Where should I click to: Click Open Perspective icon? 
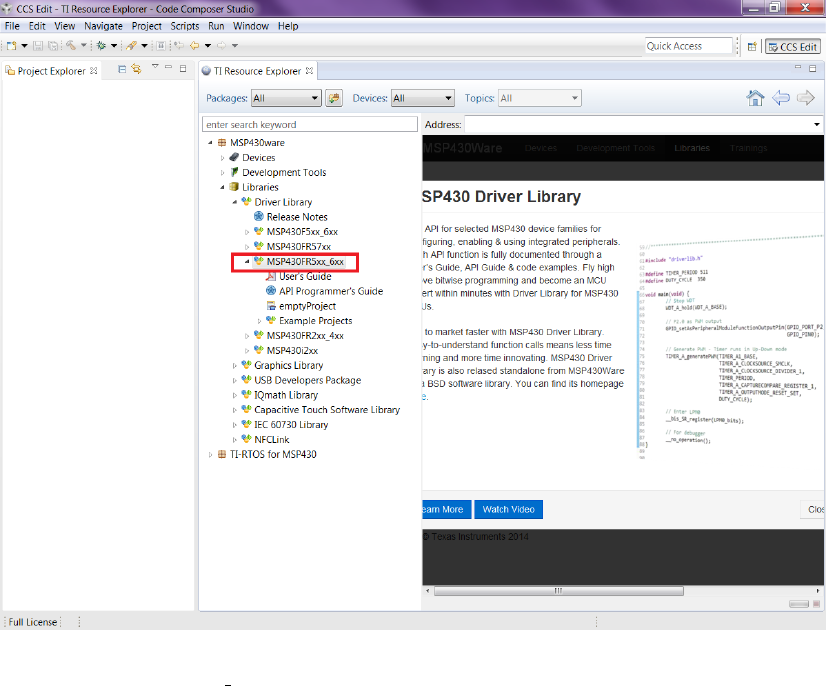(x=752, y=47)
